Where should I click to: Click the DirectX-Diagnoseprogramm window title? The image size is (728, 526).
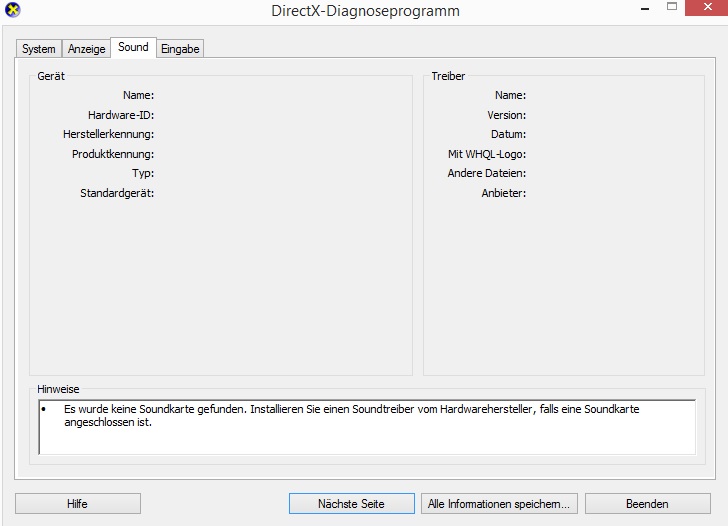click(x=365, y=11)
